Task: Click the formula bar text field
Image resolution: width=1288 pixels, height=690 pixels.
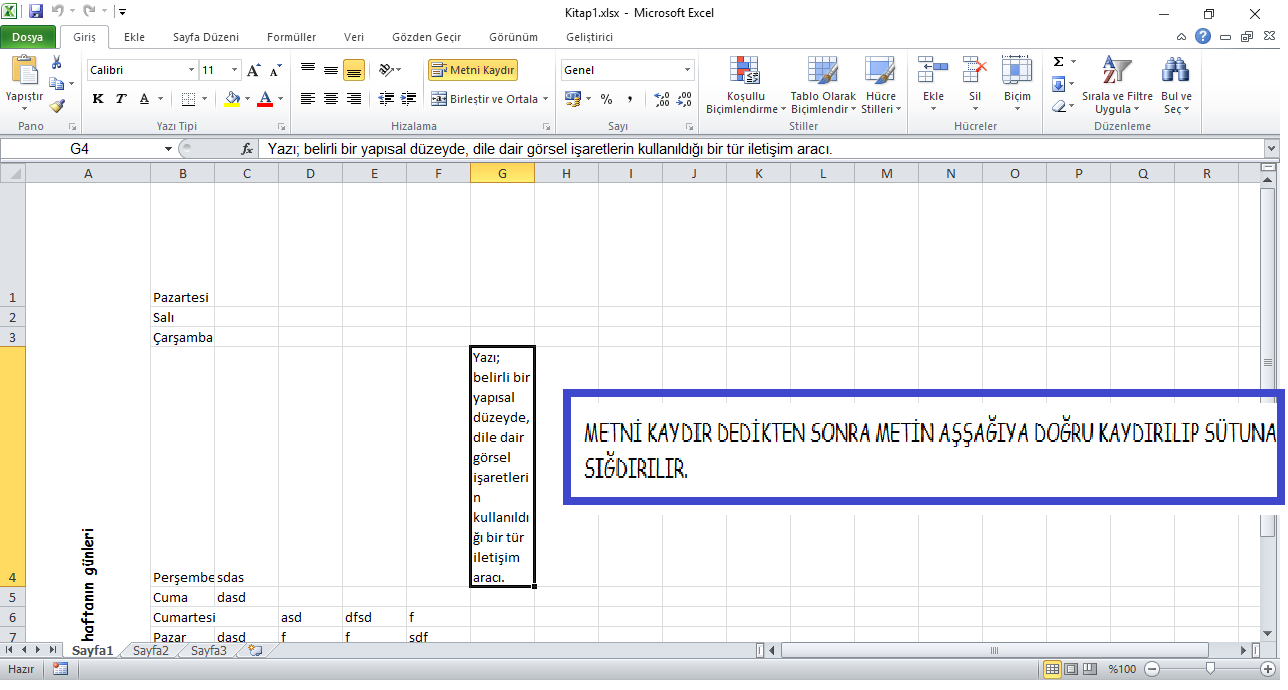Action: tap(760, 148)
